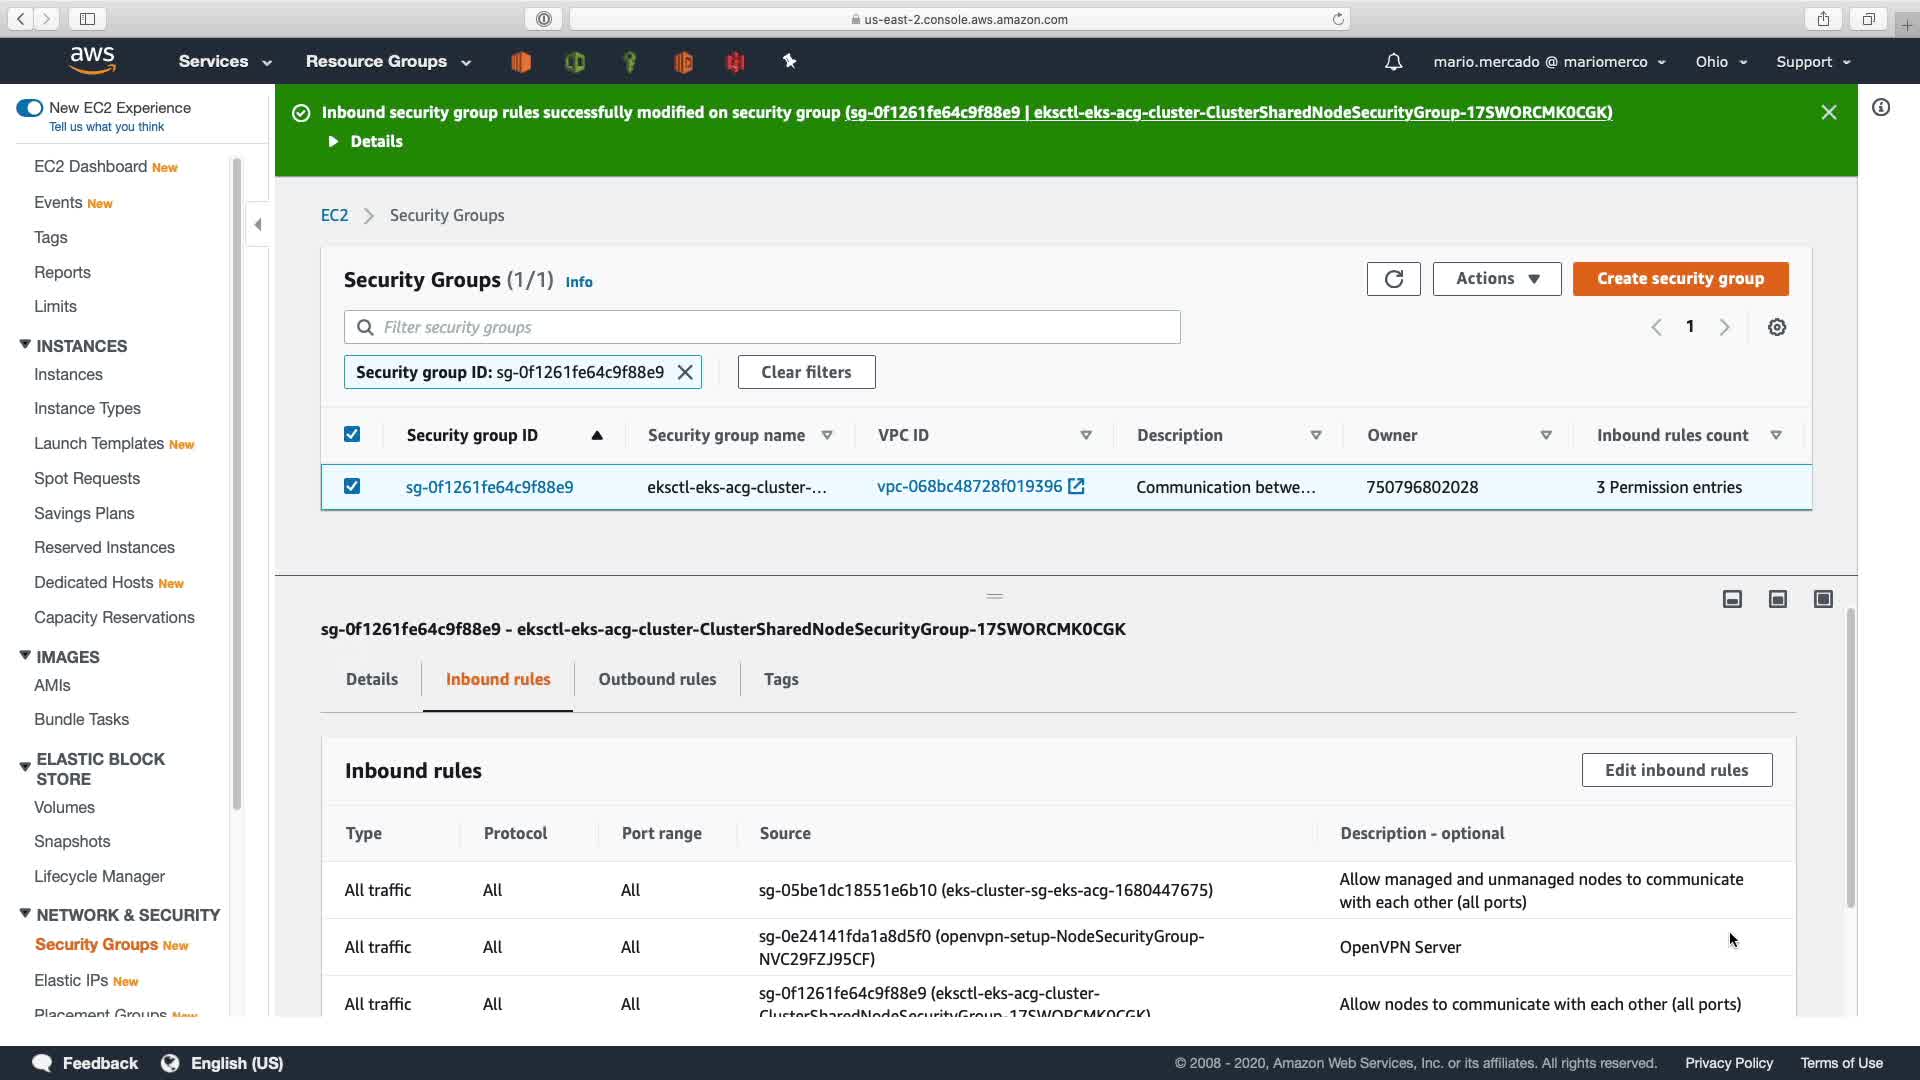Click the refresh security groups icon button
Viewport: 1920px width, 1080px height.
click(x=1393, y=279)
